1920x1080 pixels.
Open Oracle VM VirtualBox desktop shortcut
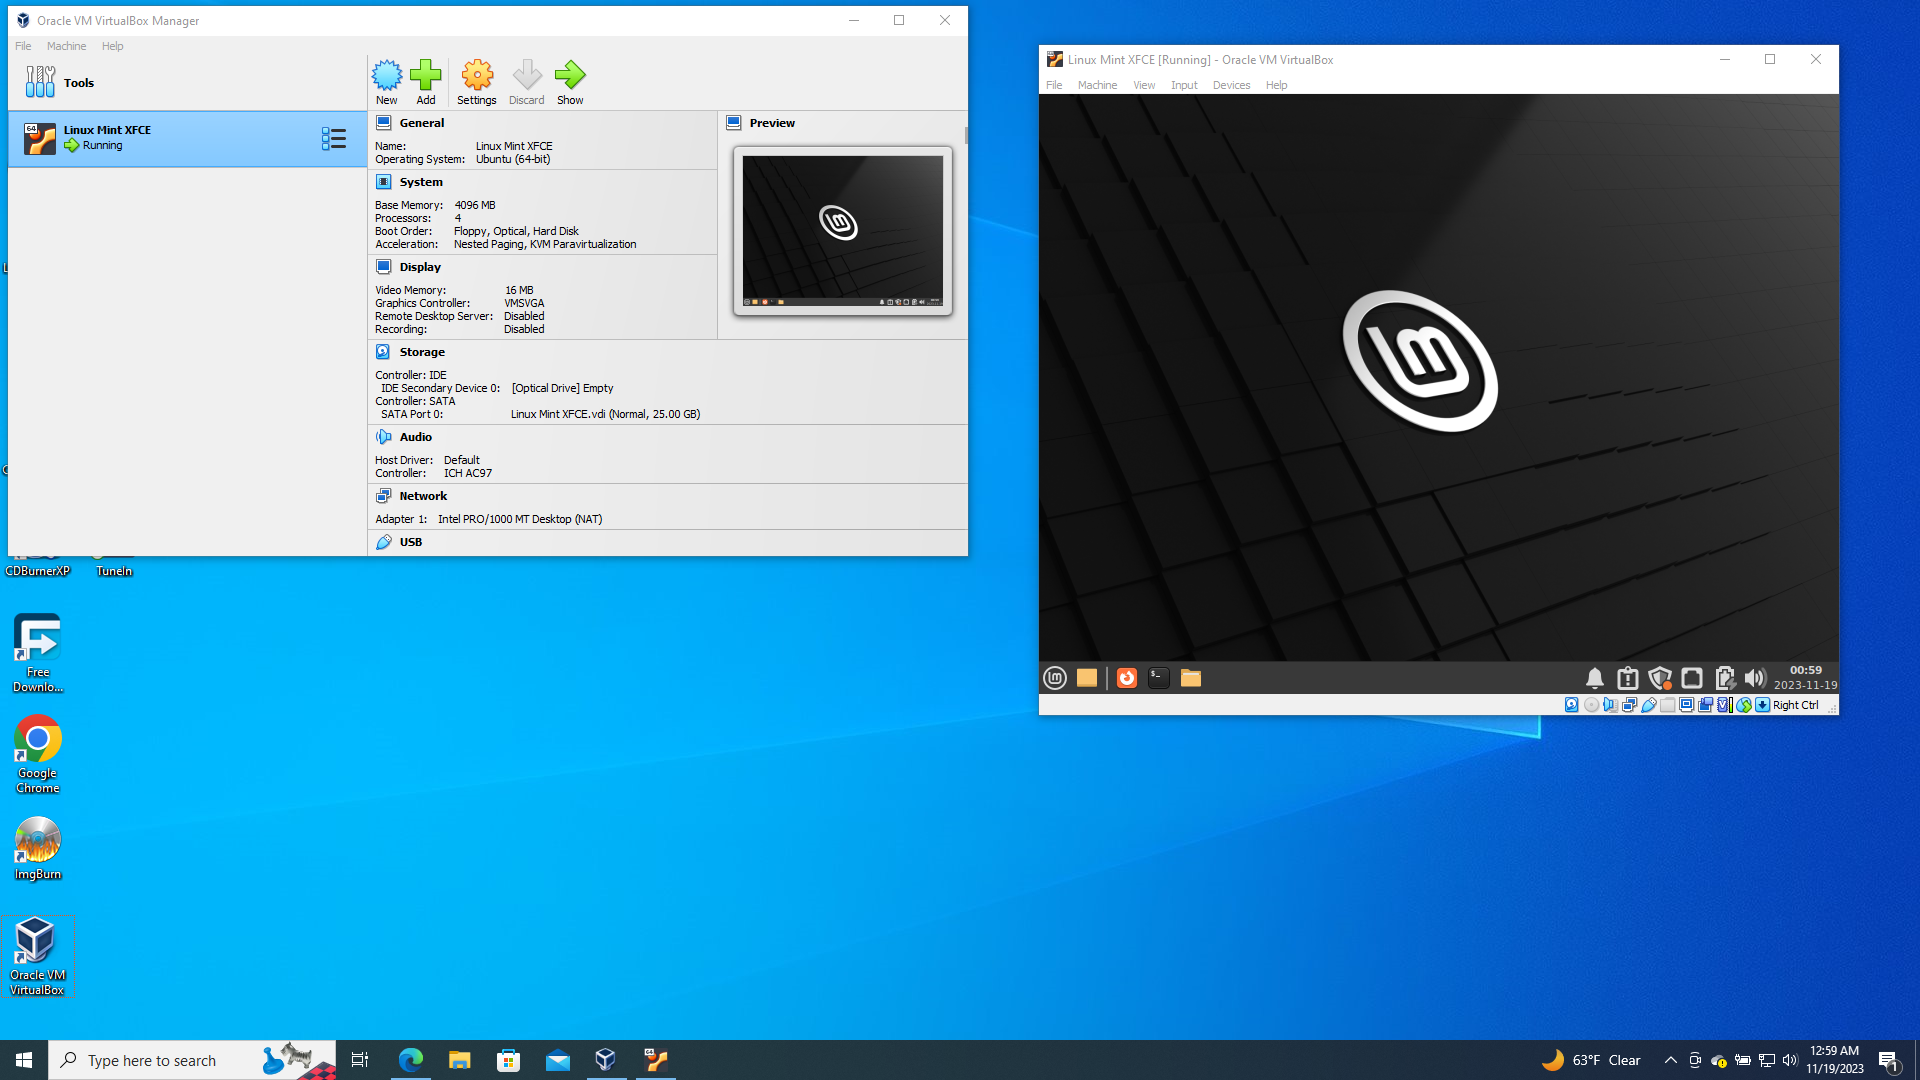[x=38, y=956]
